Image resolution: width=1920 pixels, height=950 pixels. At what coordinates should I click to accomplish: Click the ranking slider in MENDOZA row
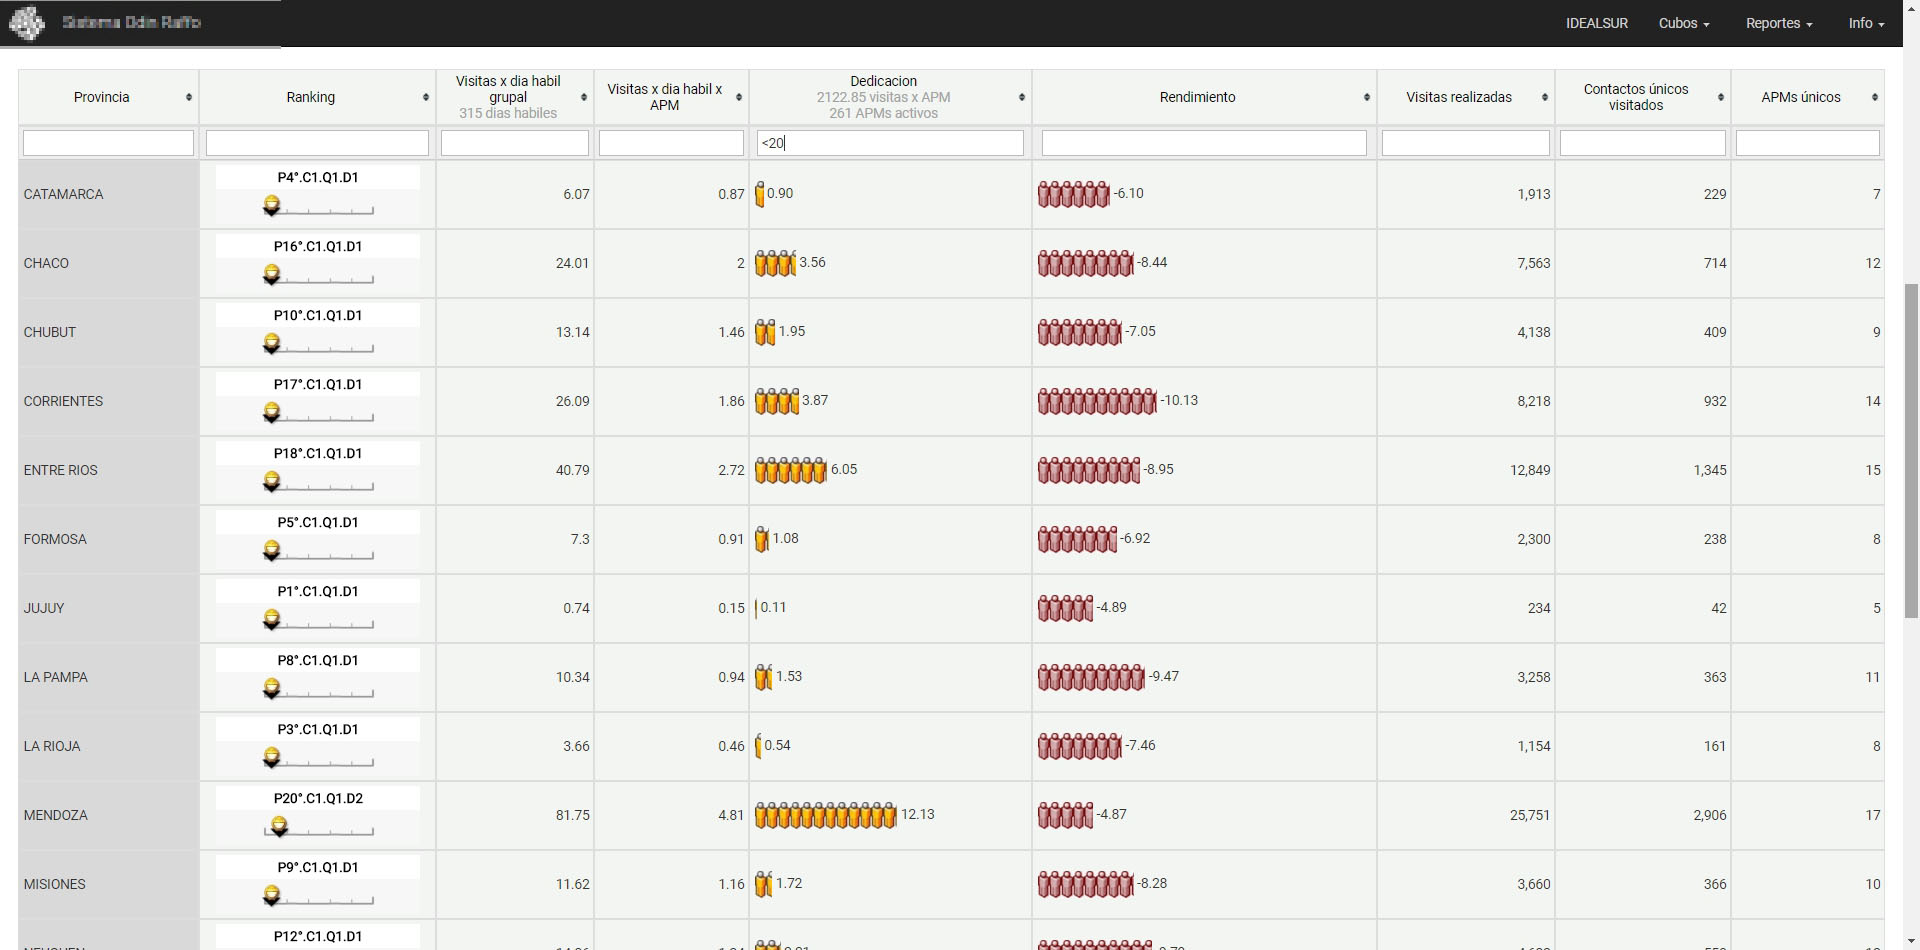(318, 828)
